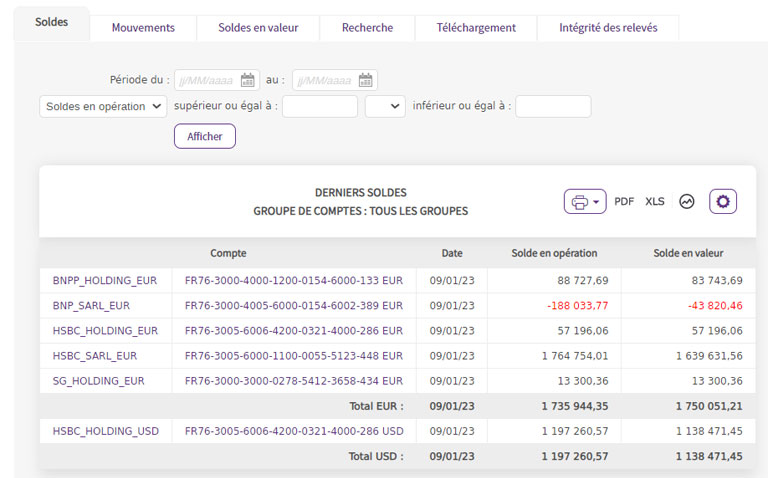Select the 'Intégrité des relevés' tab
Screen dimensions: 768x478
(x=608, y=28)
